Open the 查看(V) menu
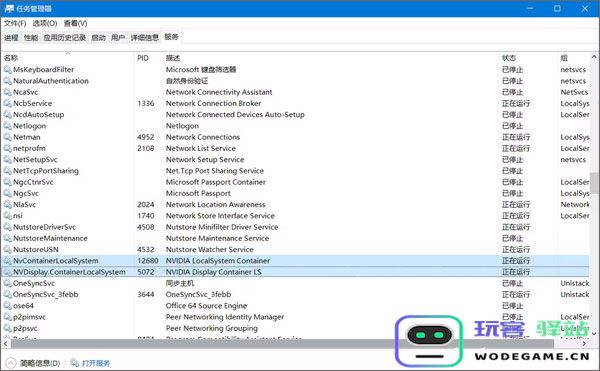The image size is (600, 371). tap(75, 23)
